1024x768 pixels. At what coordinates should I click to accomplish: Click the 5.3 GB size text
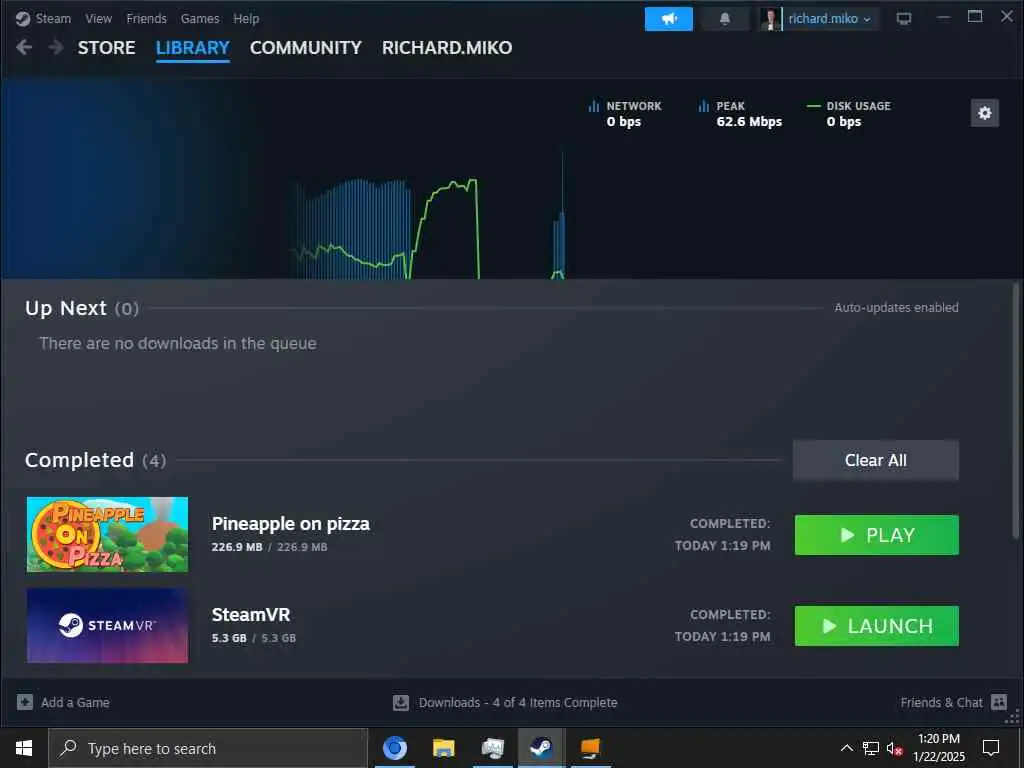[229, 638]
